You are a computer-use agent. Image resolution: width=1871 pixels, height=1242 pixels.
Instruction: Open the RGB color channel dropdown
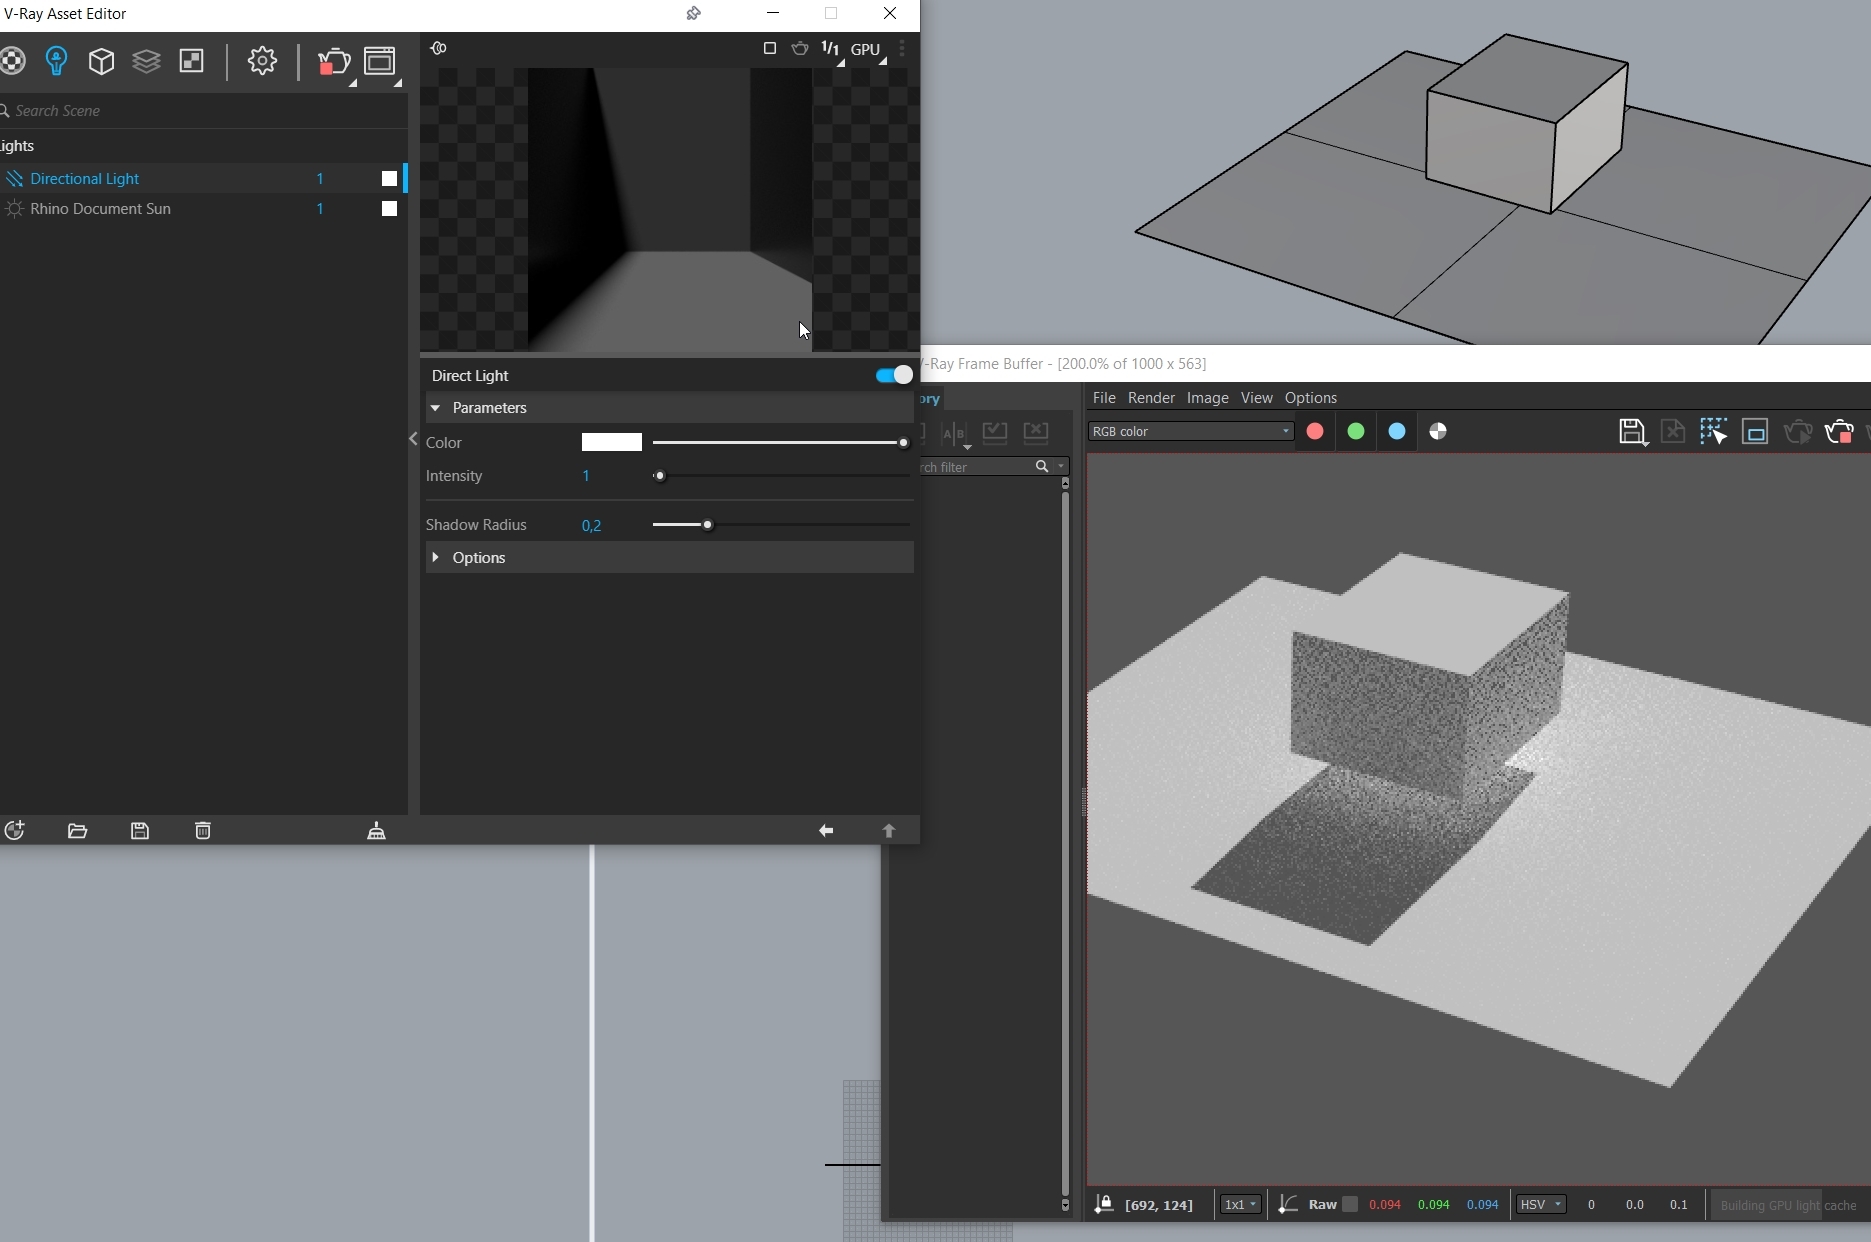pyautogui.click(x=1190, y=432)
